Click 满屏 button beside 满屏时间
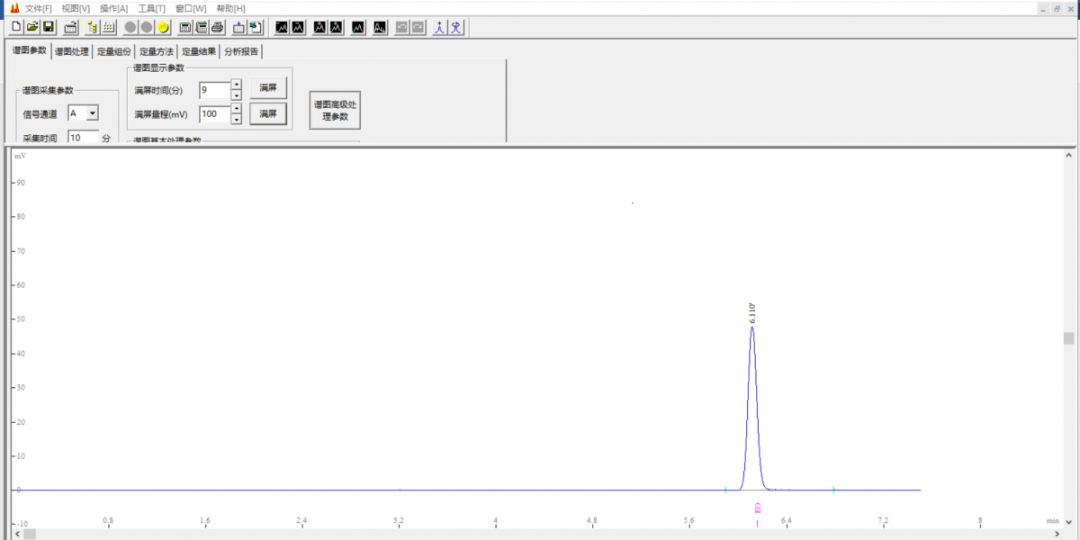The width and height of the screenshot is (1080, 540). [268, 89]
